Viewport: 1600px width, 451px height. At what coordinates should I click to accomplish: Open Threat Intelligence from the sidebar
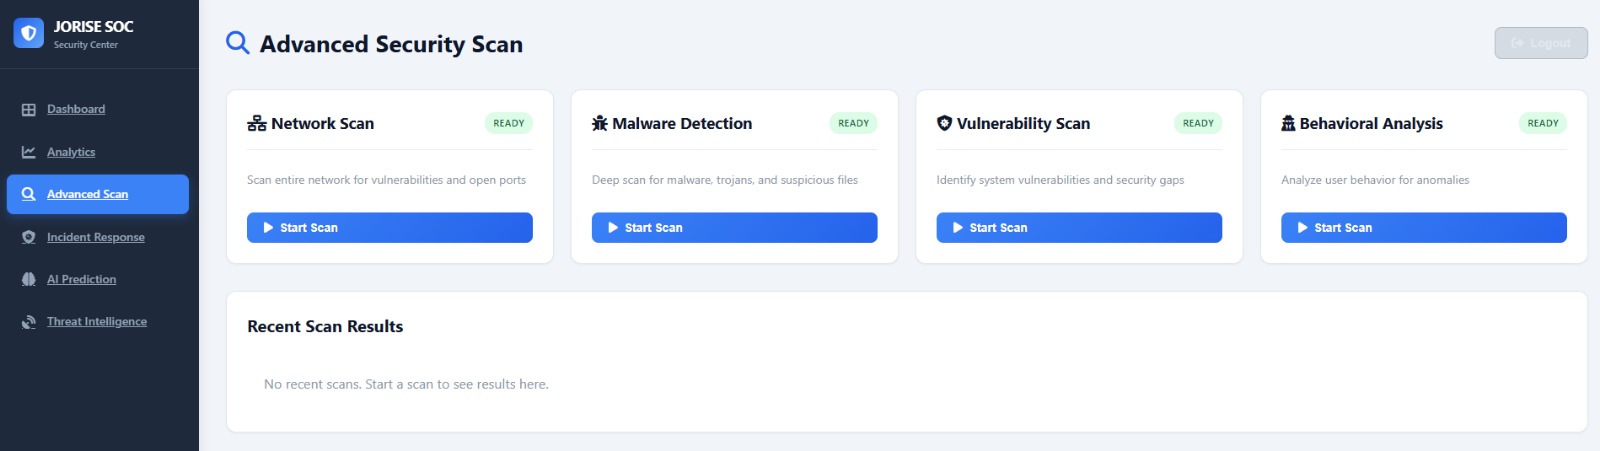(x=97, y=322)
